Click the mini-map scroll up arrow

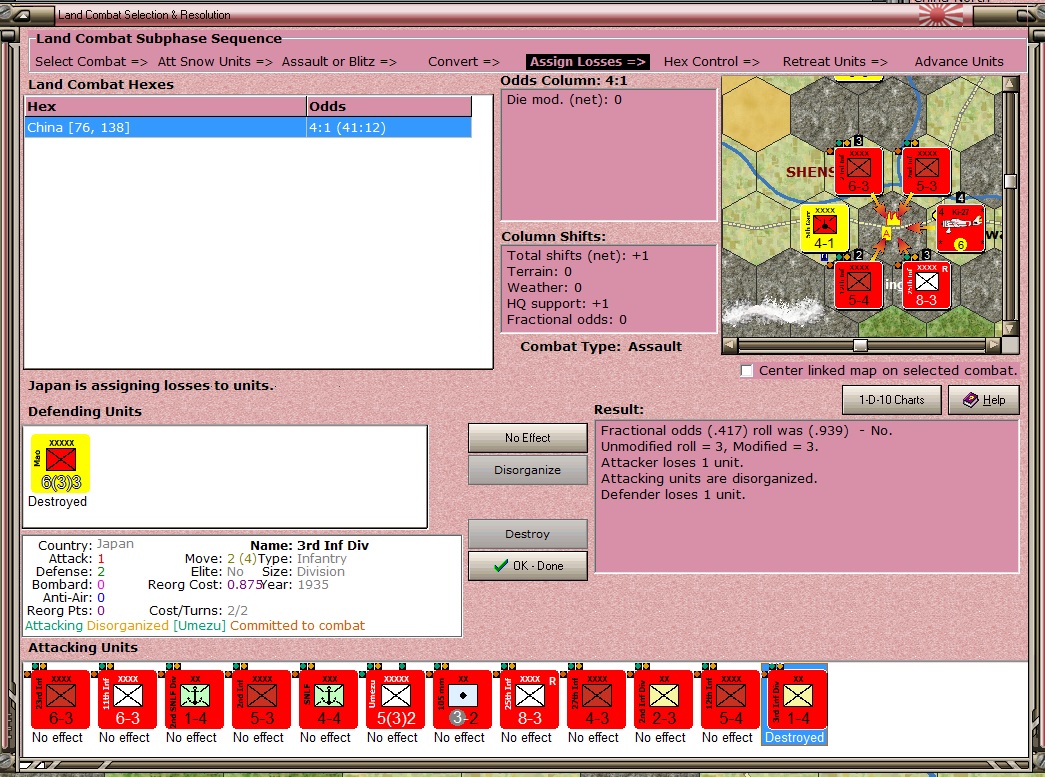pyautogui.click(x=1010, y=83)
